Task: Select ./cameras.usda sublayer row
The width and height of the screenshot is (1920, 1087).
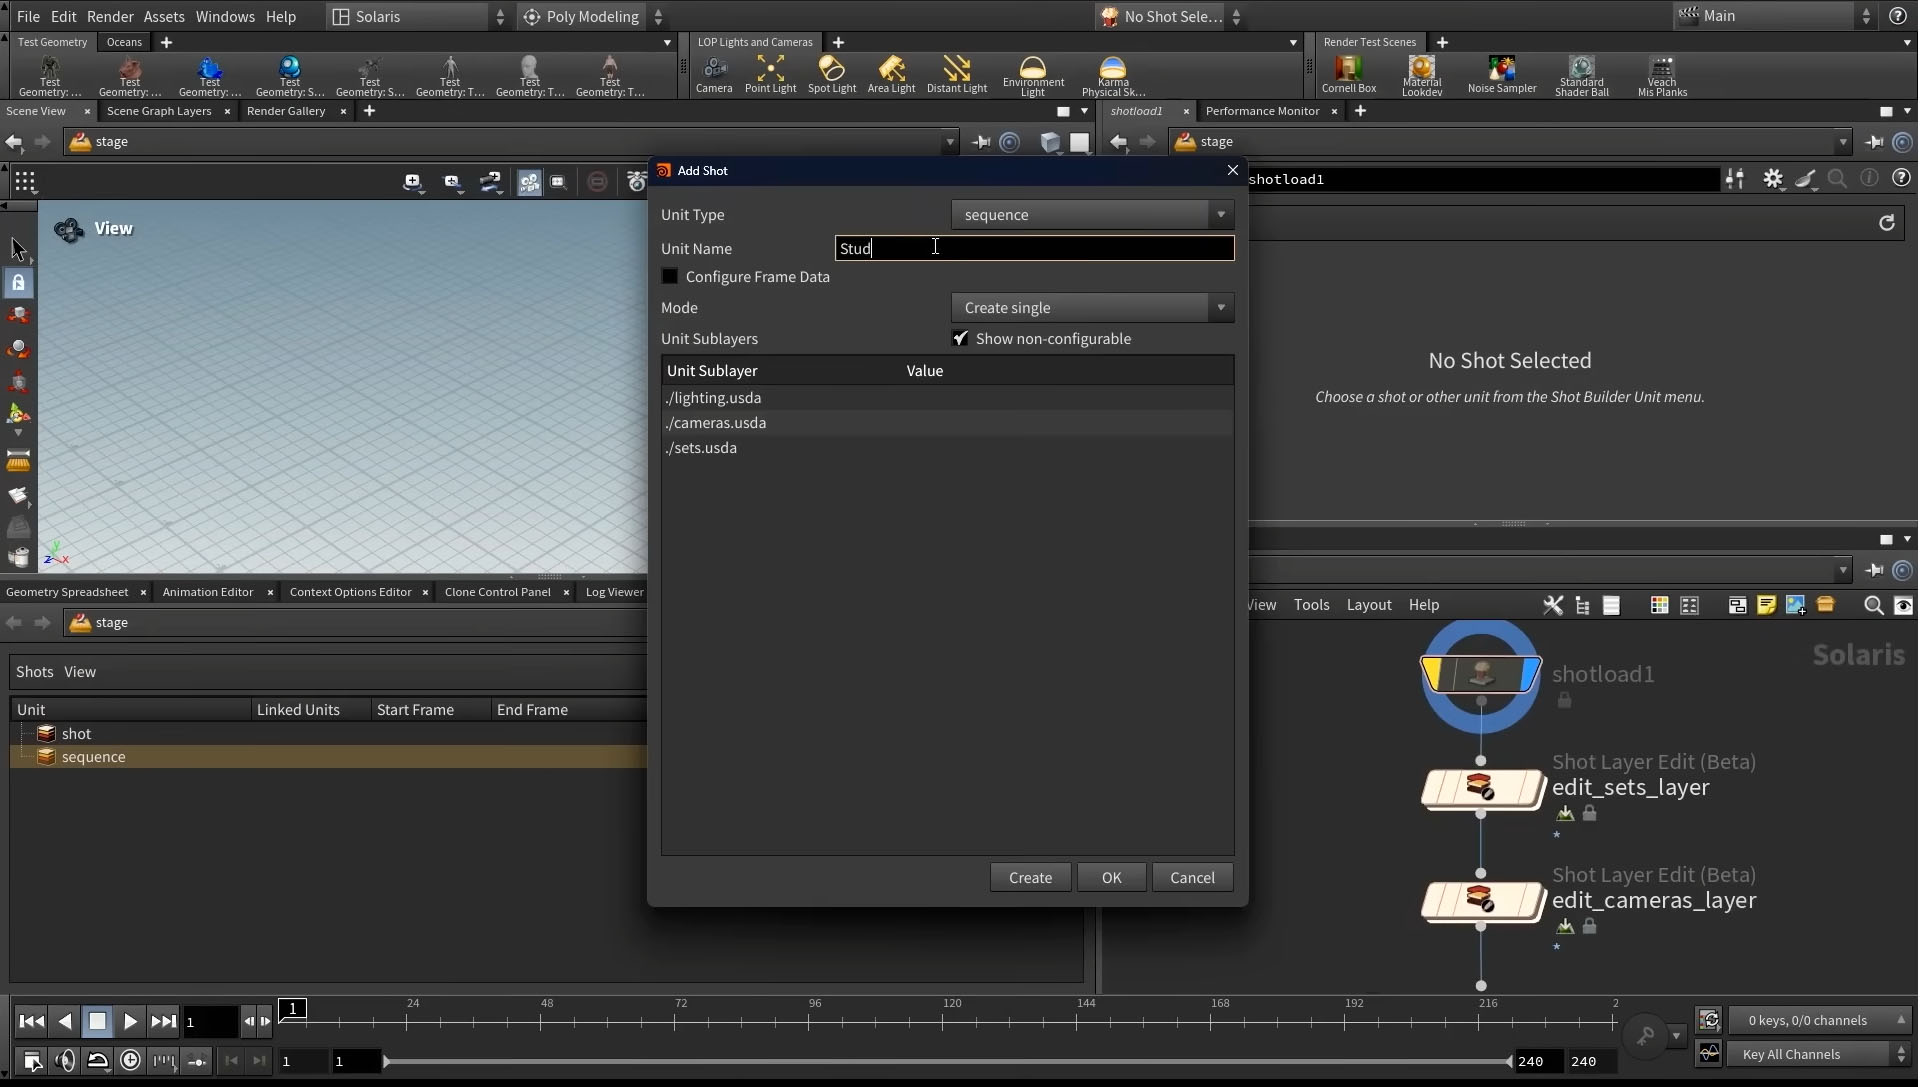Action: point(947,423)
